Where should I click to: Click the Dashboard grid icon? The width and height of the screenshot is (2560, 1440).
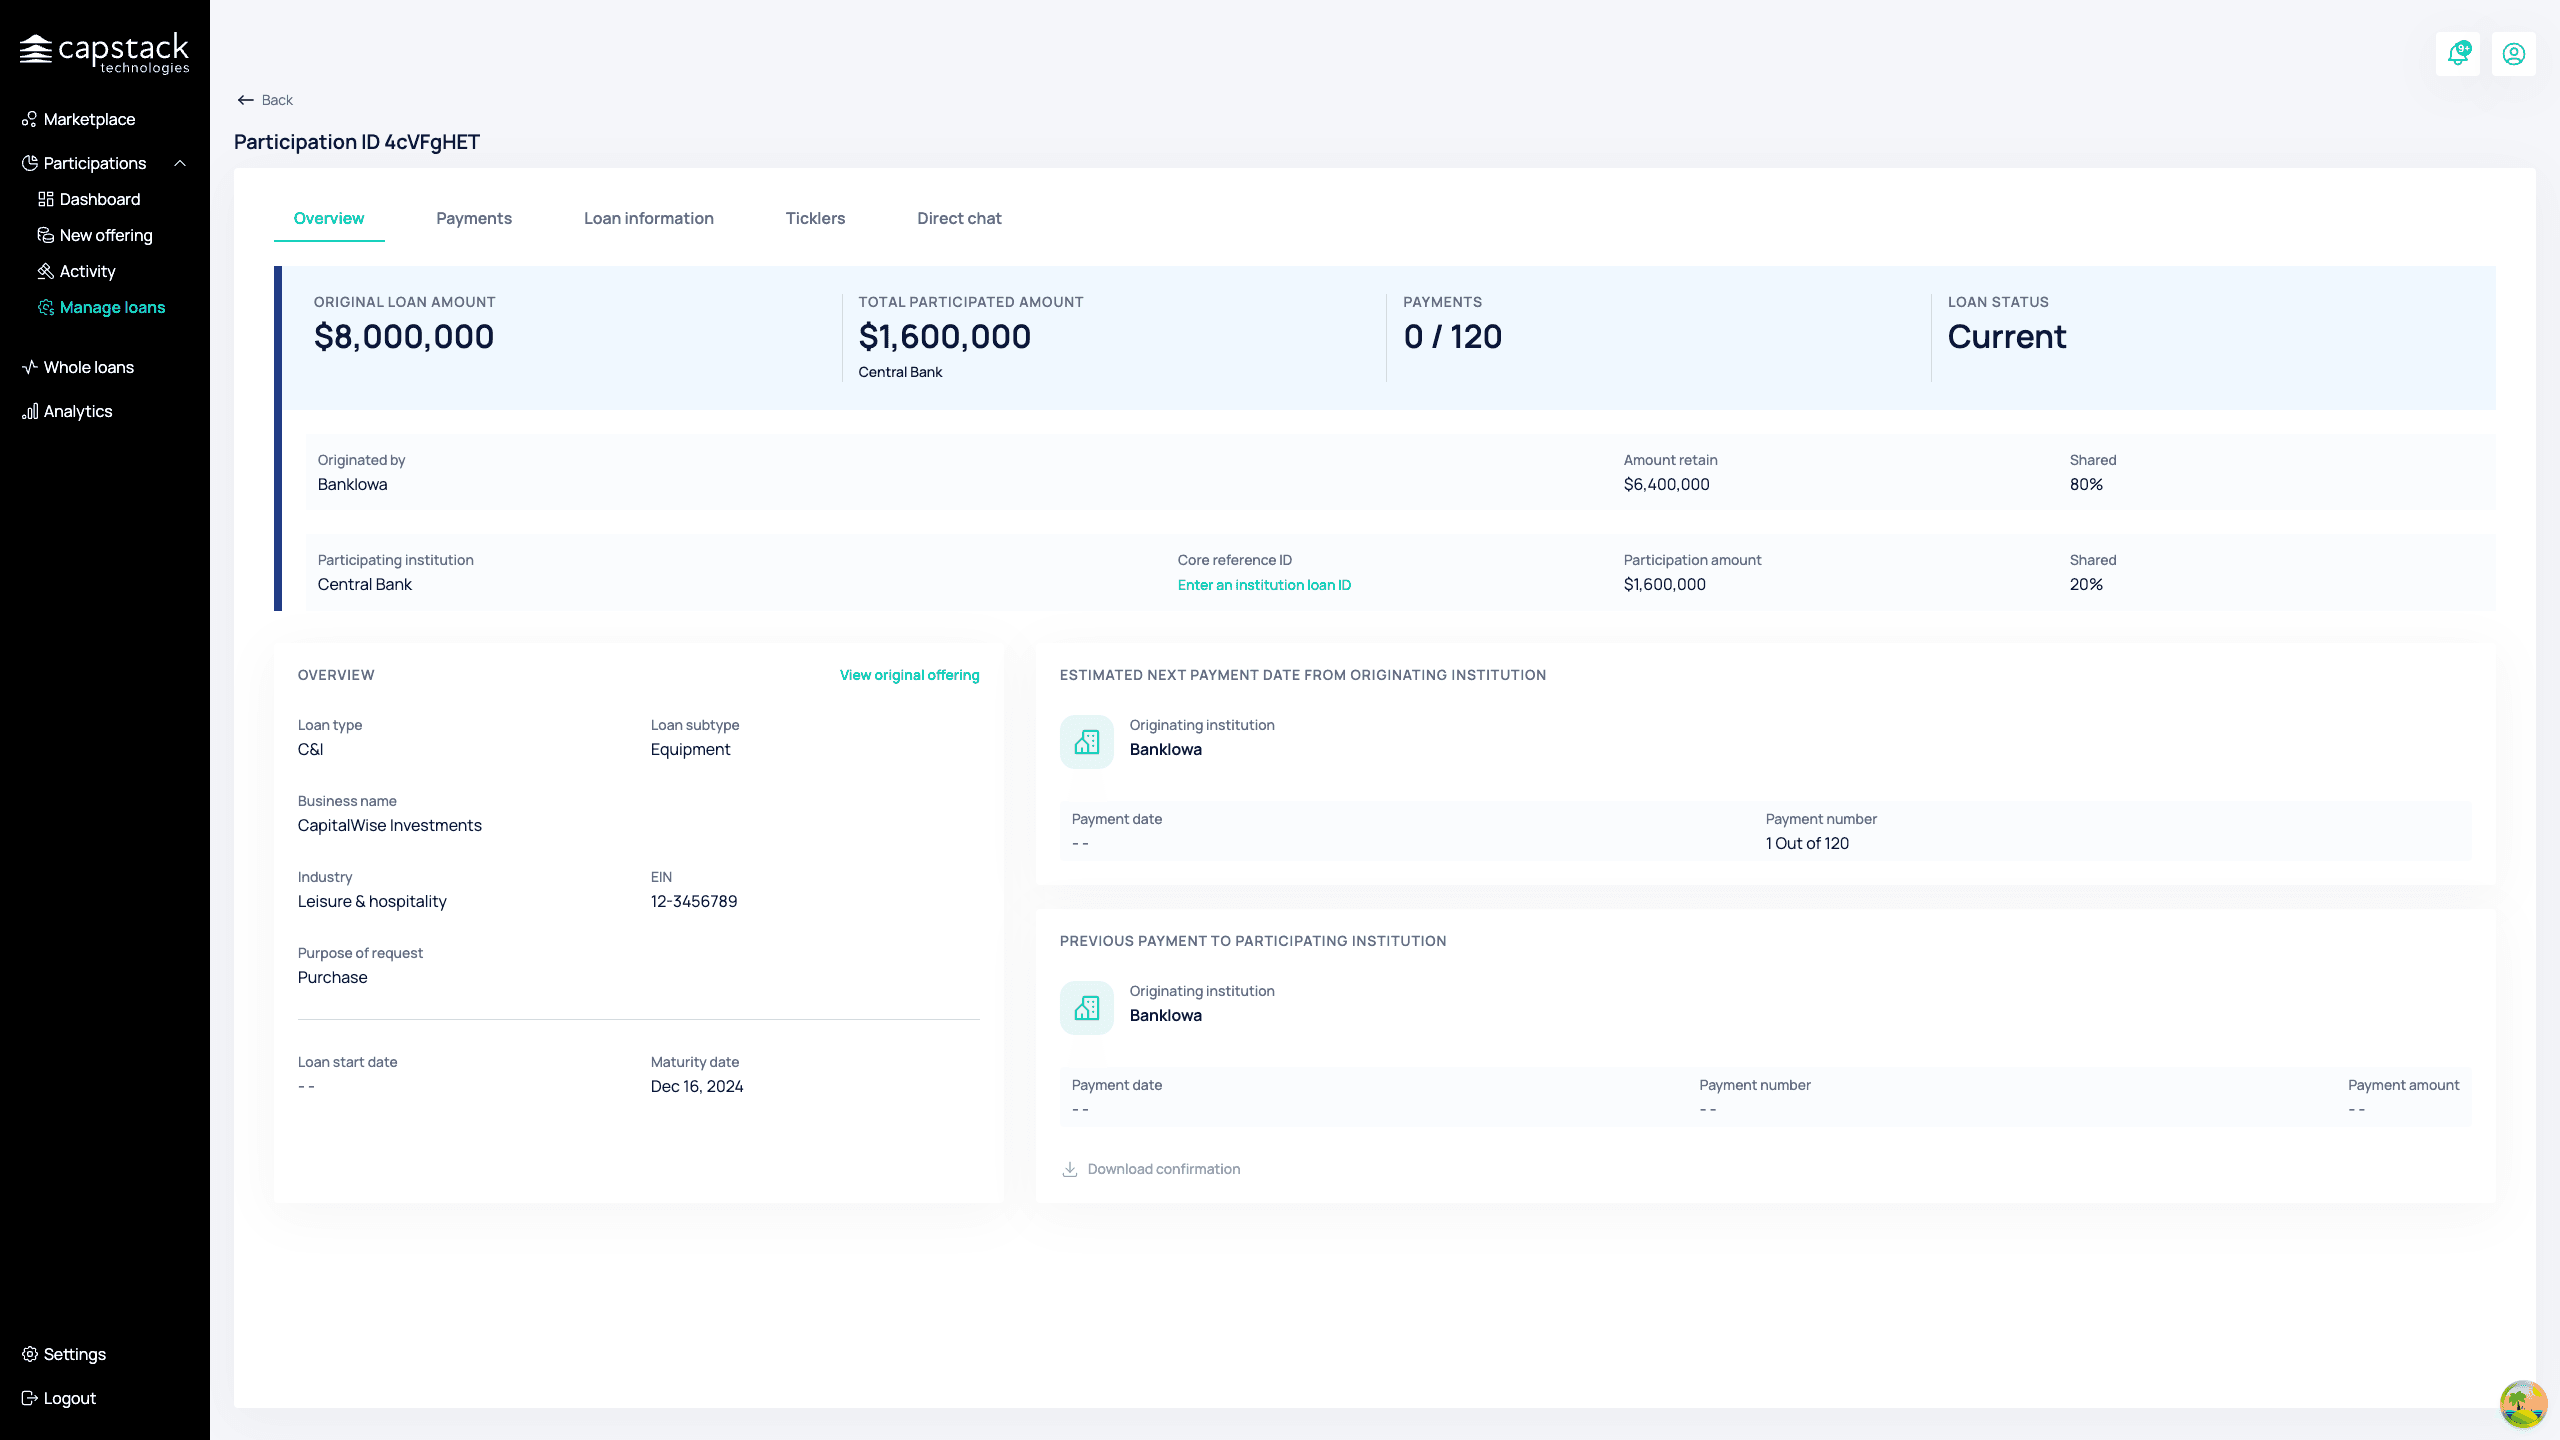point(46,199)
